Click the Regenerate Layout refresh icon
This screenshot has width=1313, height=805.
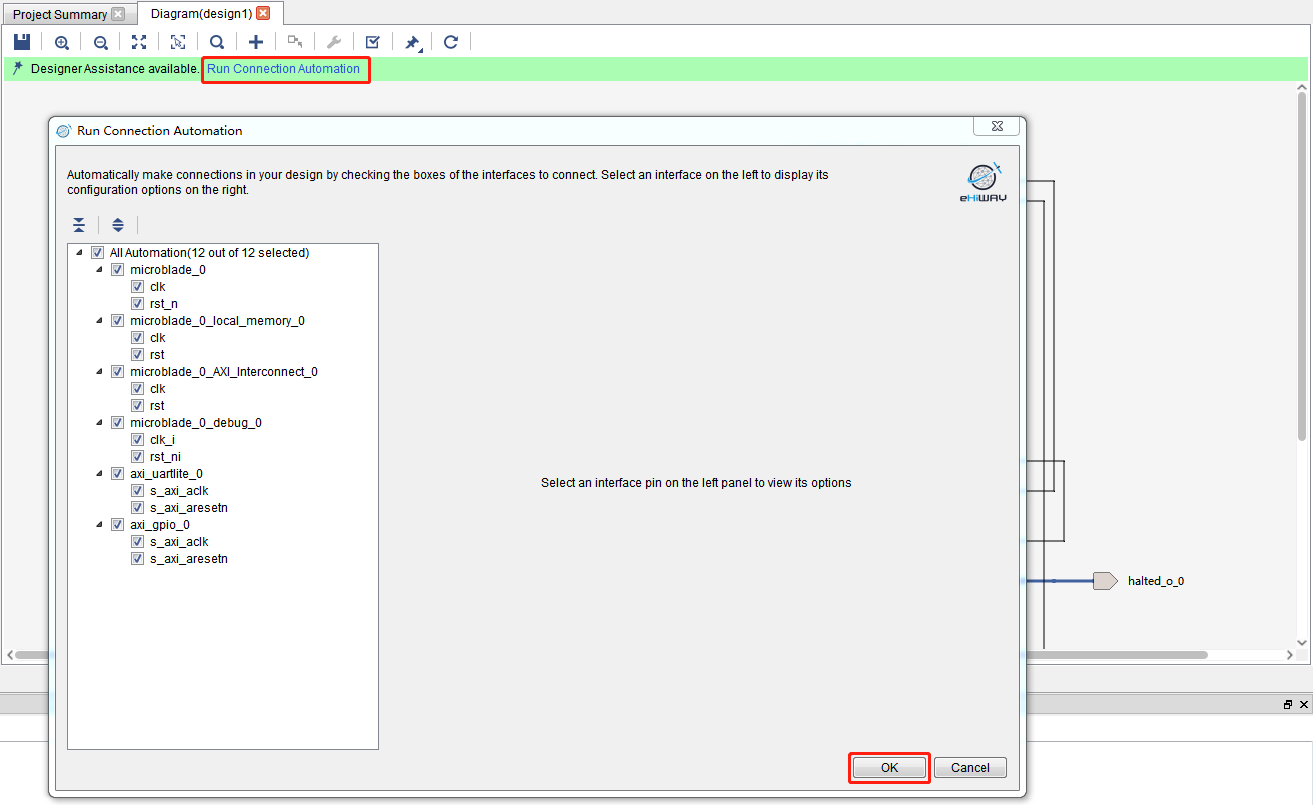(451, 42)
